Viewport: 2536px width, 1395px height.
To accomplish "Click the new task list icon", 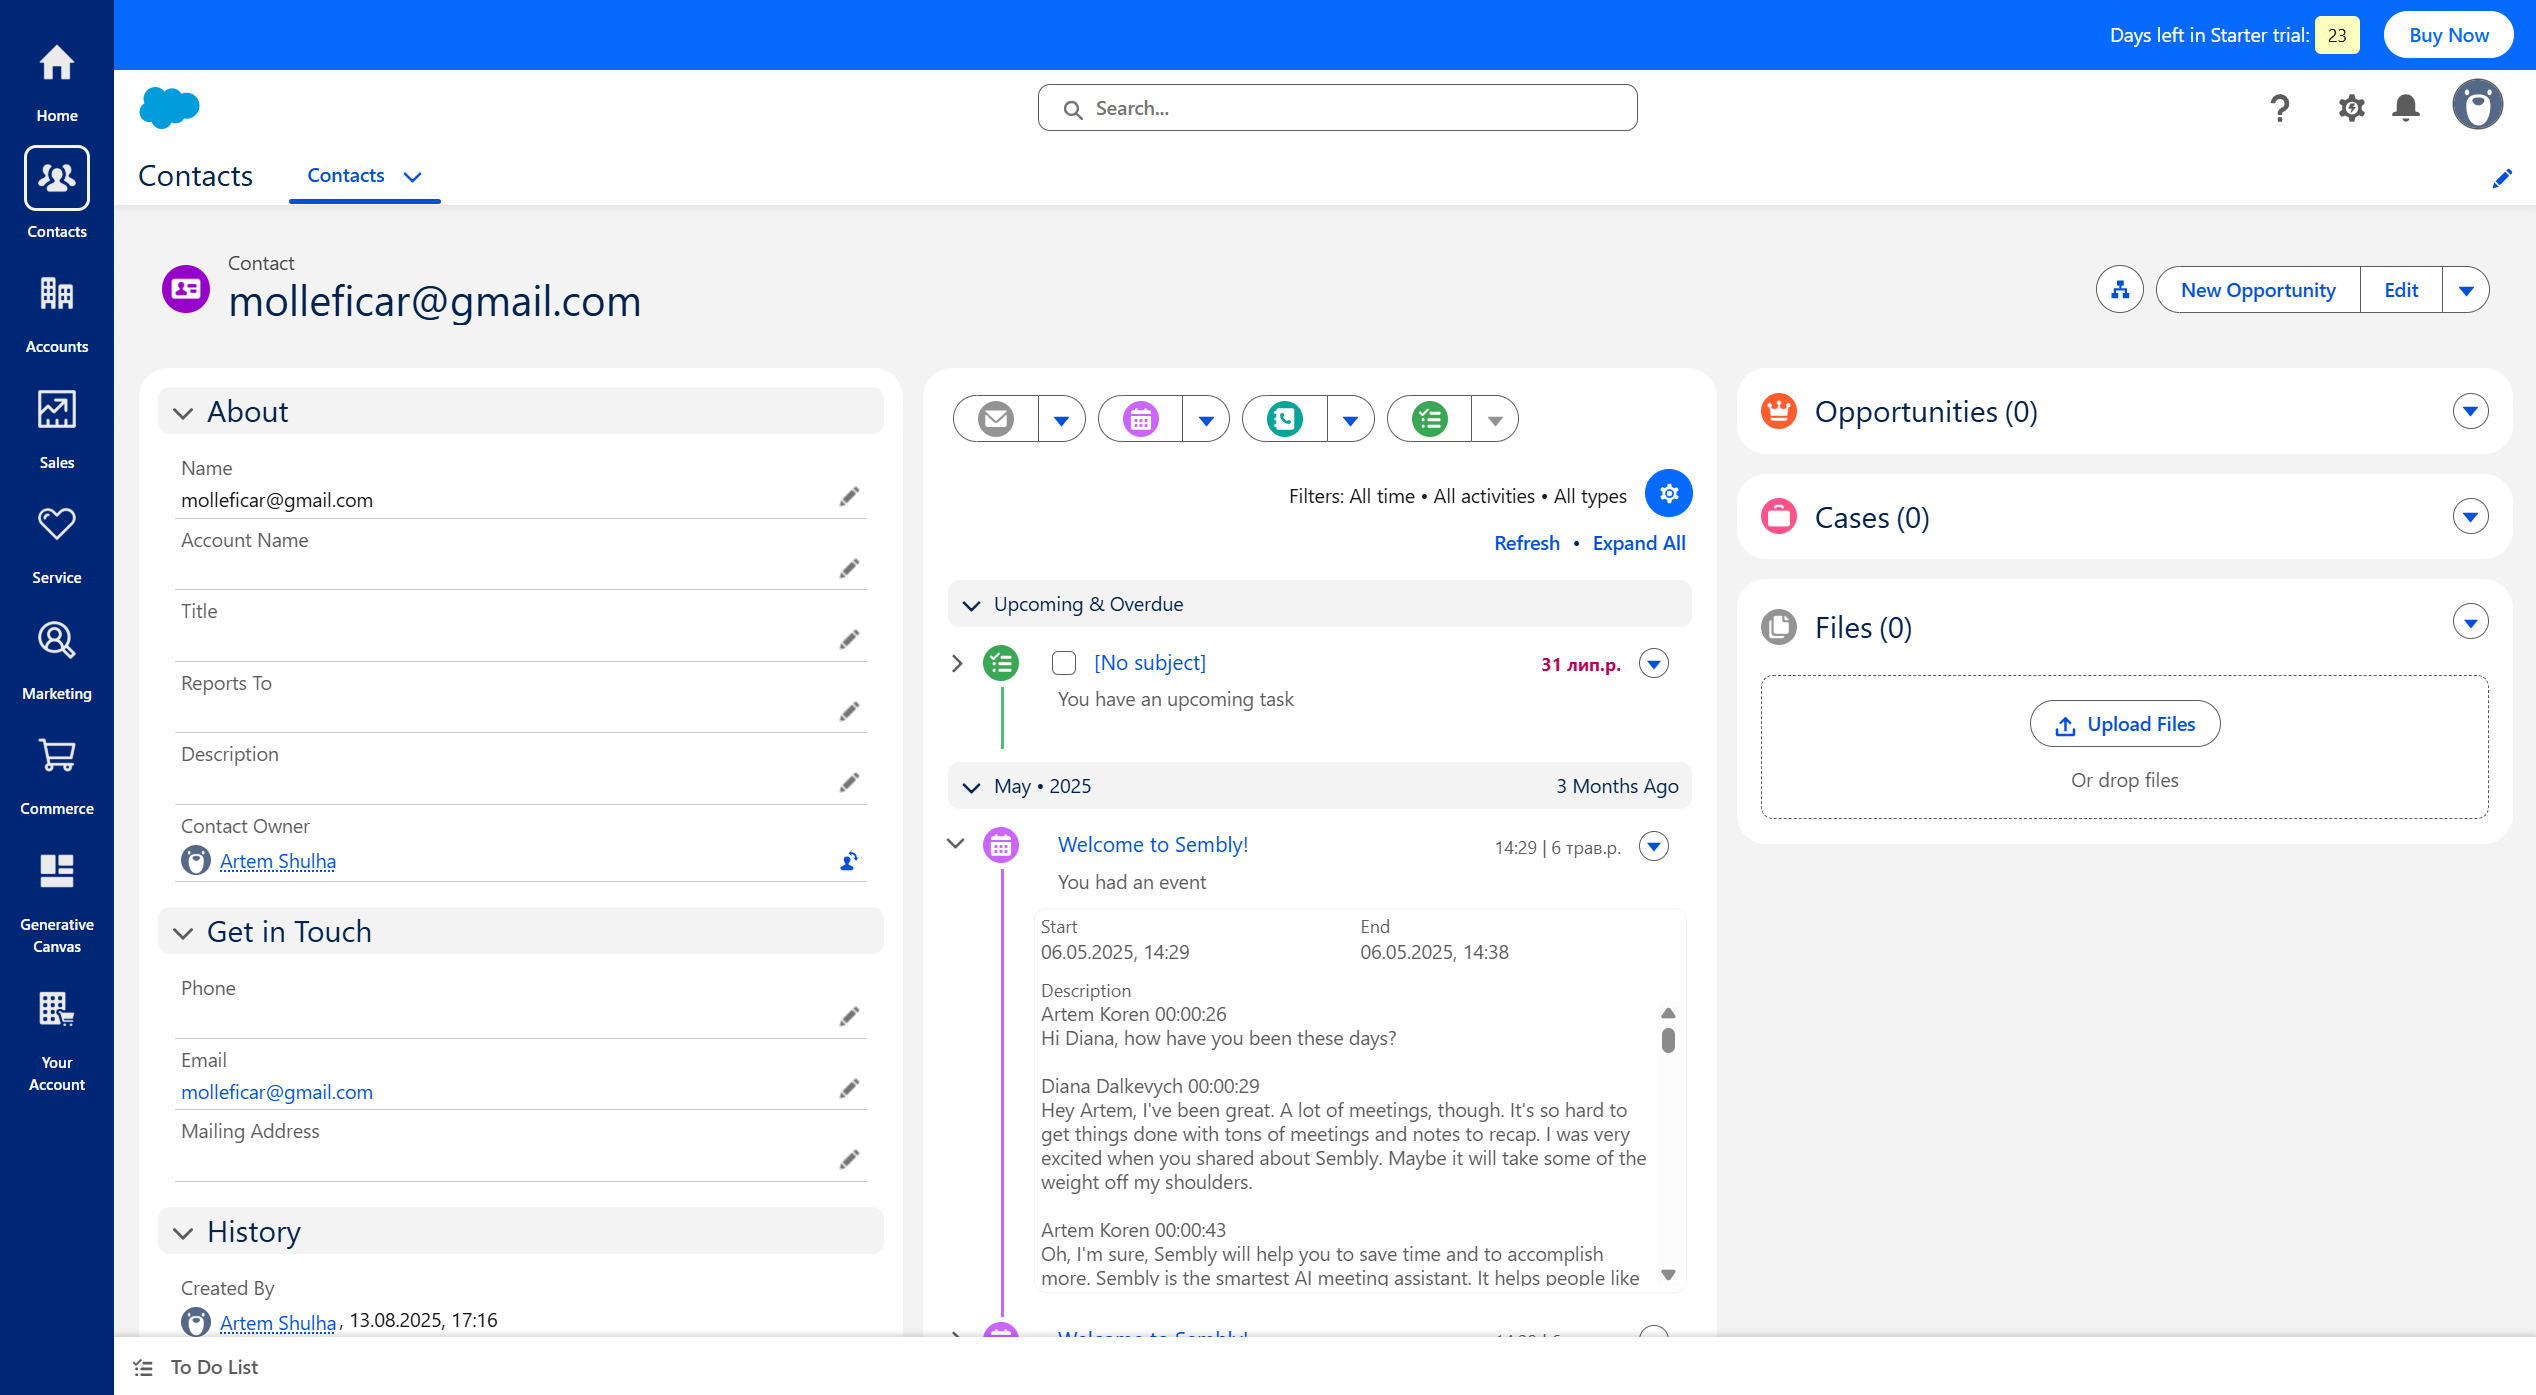I will [1429, 419].
